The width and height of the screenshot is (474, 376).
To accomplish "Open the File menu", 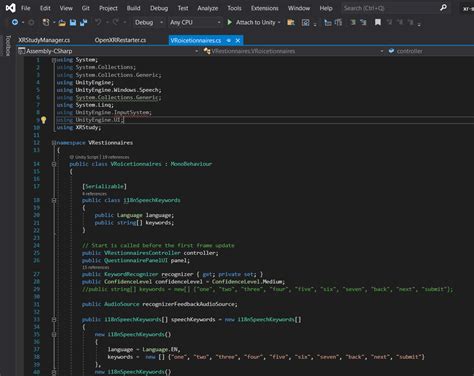I will tap(26, 8).
